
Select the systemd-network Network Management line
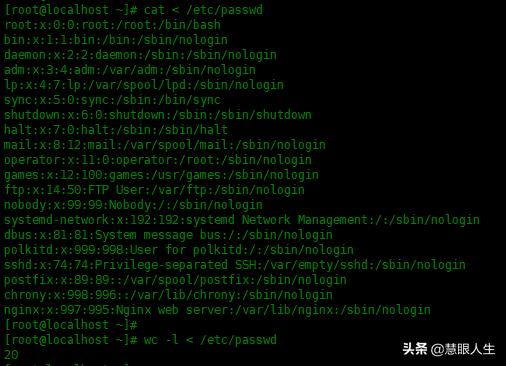(x=242, y=220)
